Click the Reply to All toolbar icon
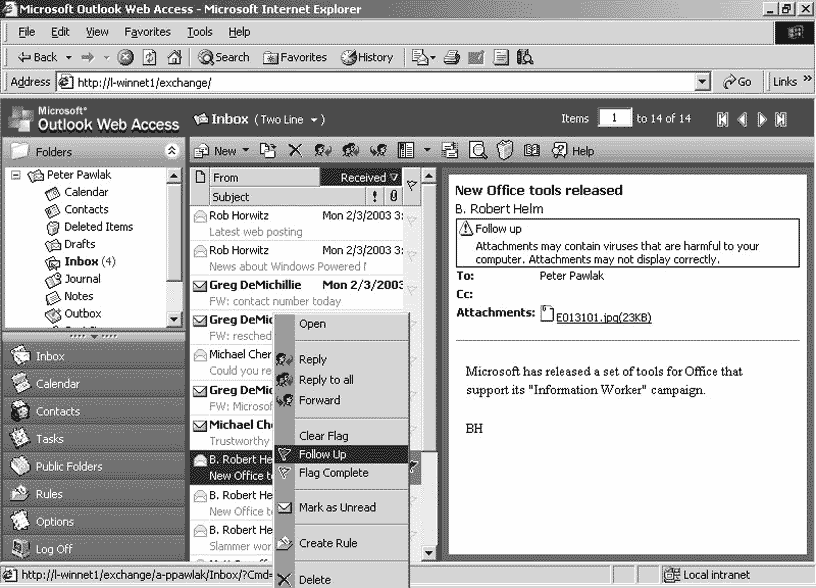This screenshot has width=816, height=588. pos(350,150)
